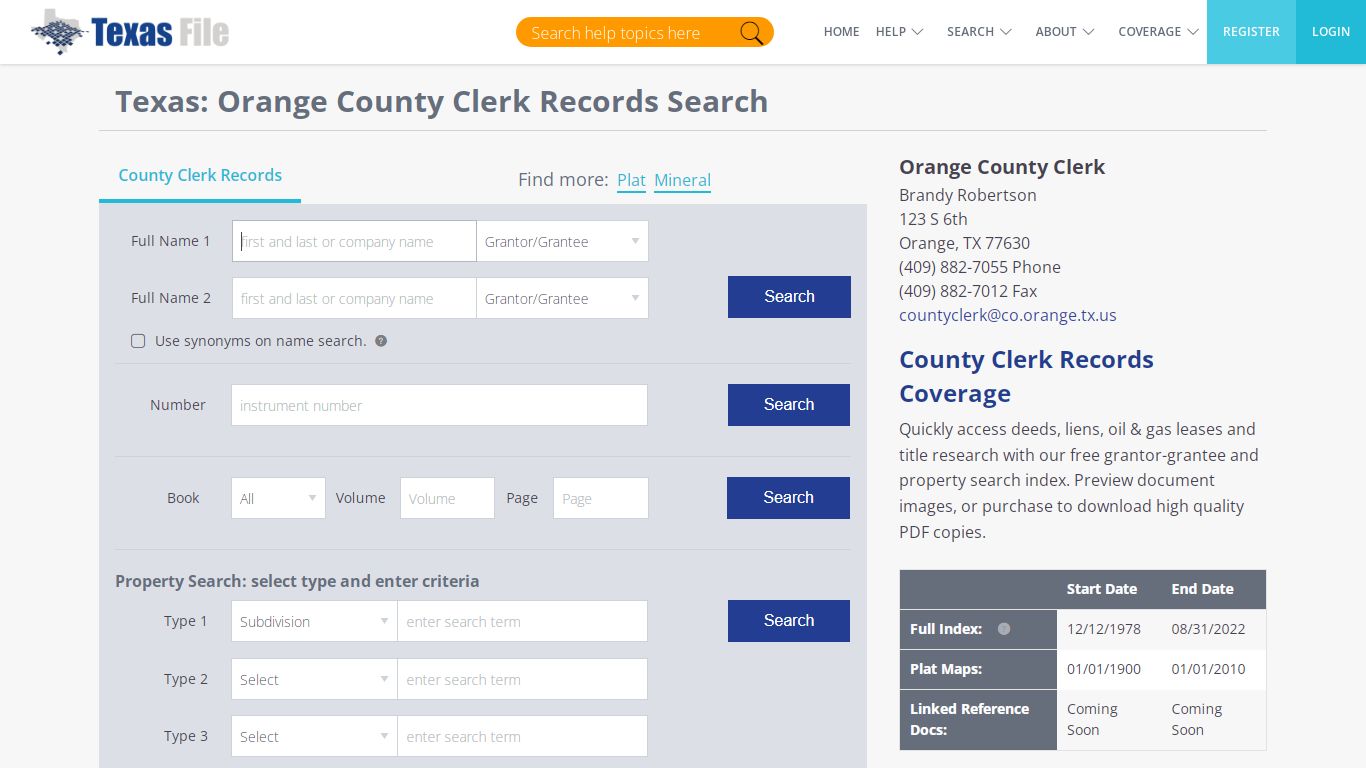
Task: Click the '(409) 882-7012 Fax' text
Action: pyautogui.click(x=968, y=291)
